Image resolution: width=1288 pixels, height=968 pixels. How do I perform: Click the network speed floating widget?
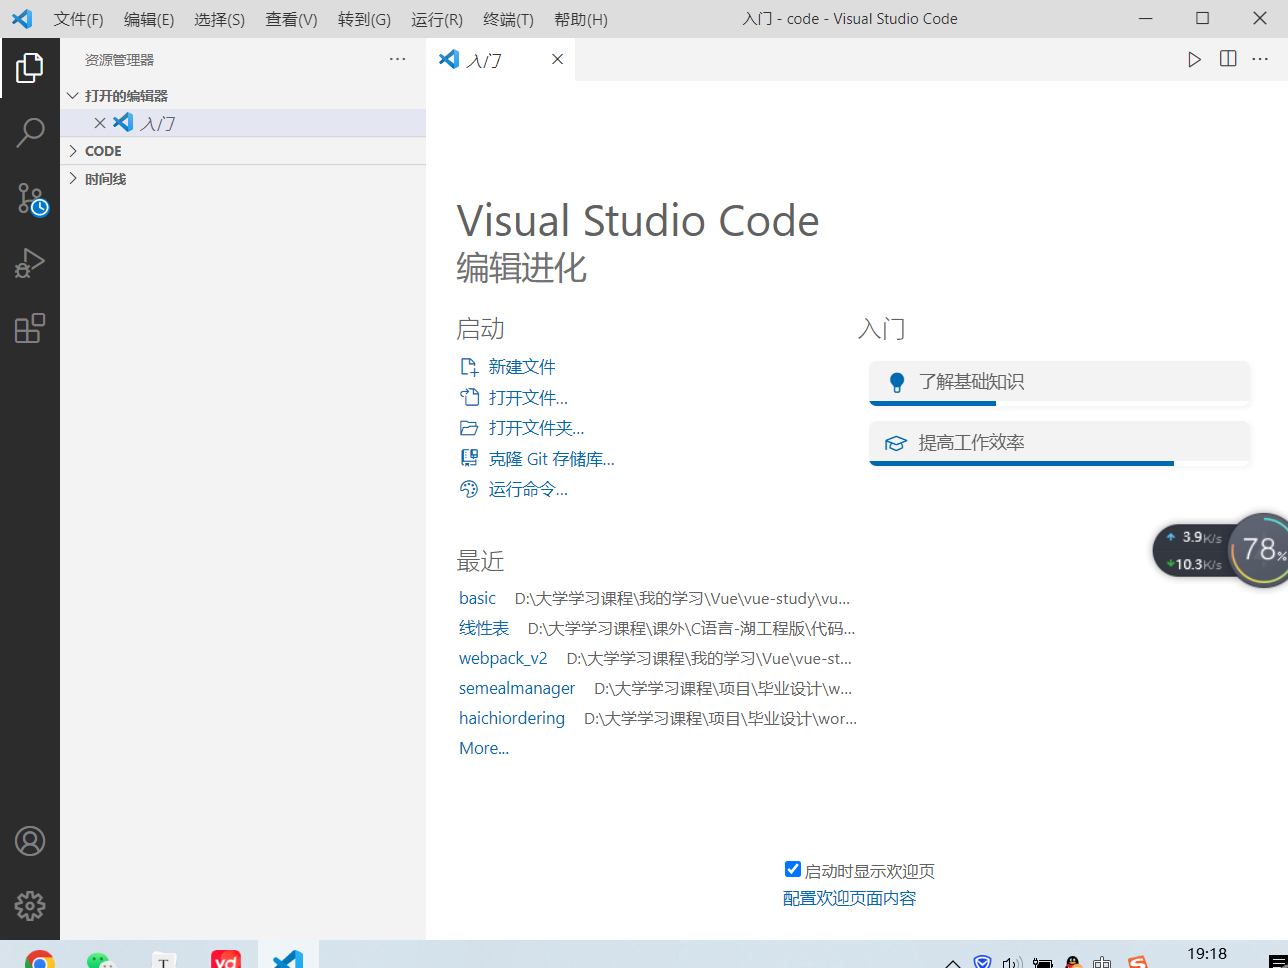coord(1193,551)
